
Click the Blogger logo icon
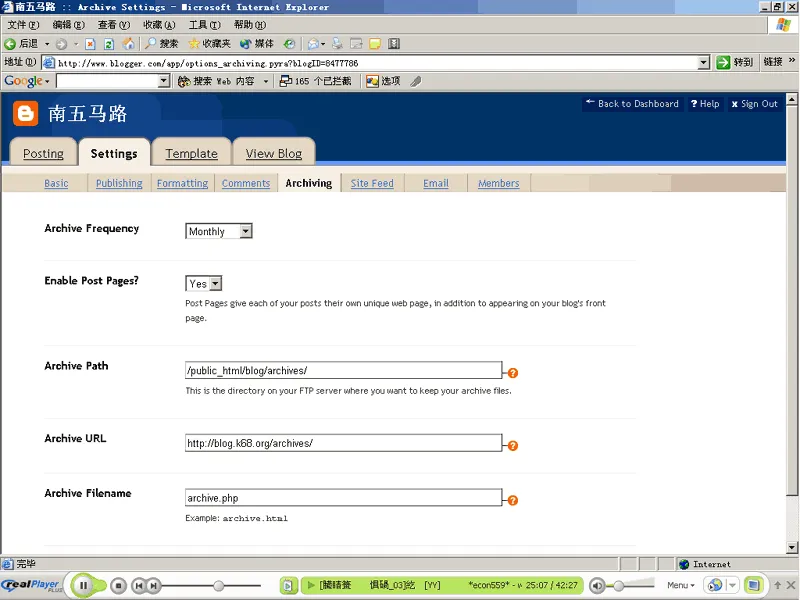coord(24,113)
